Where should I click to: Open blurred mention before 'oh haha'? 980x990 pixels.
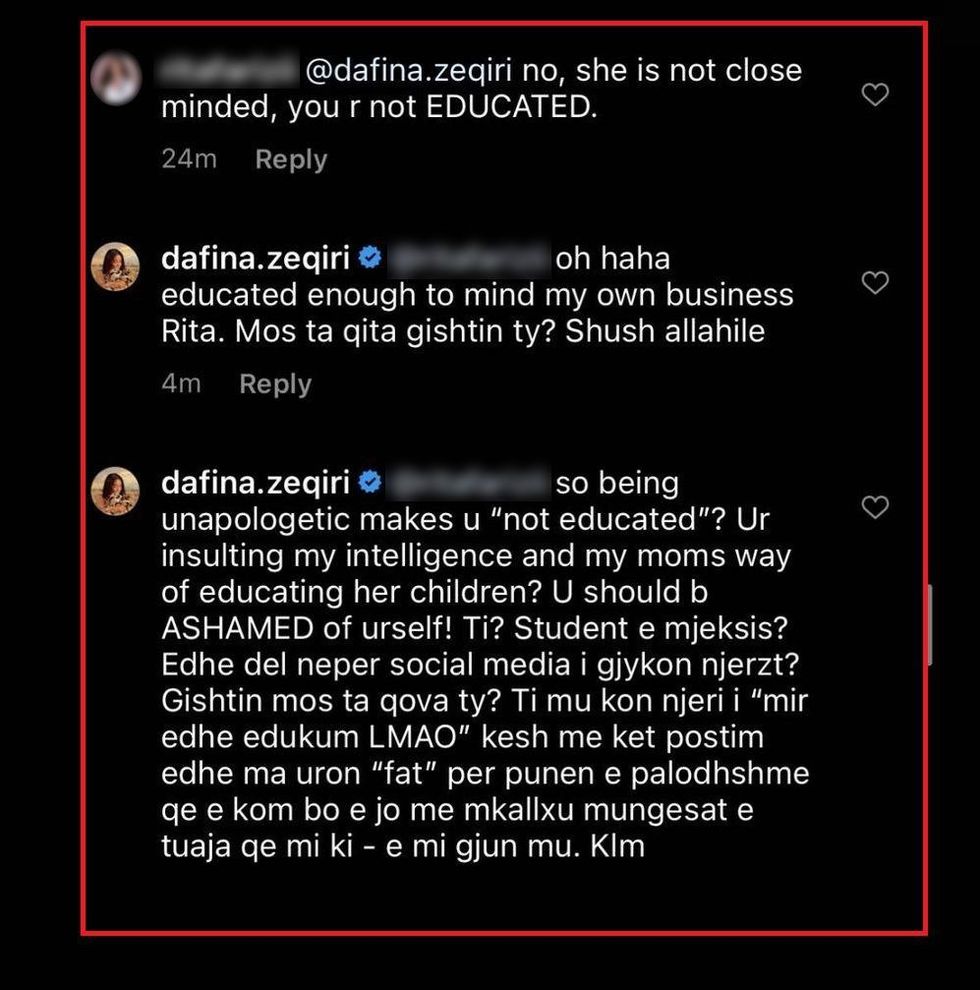468,259
